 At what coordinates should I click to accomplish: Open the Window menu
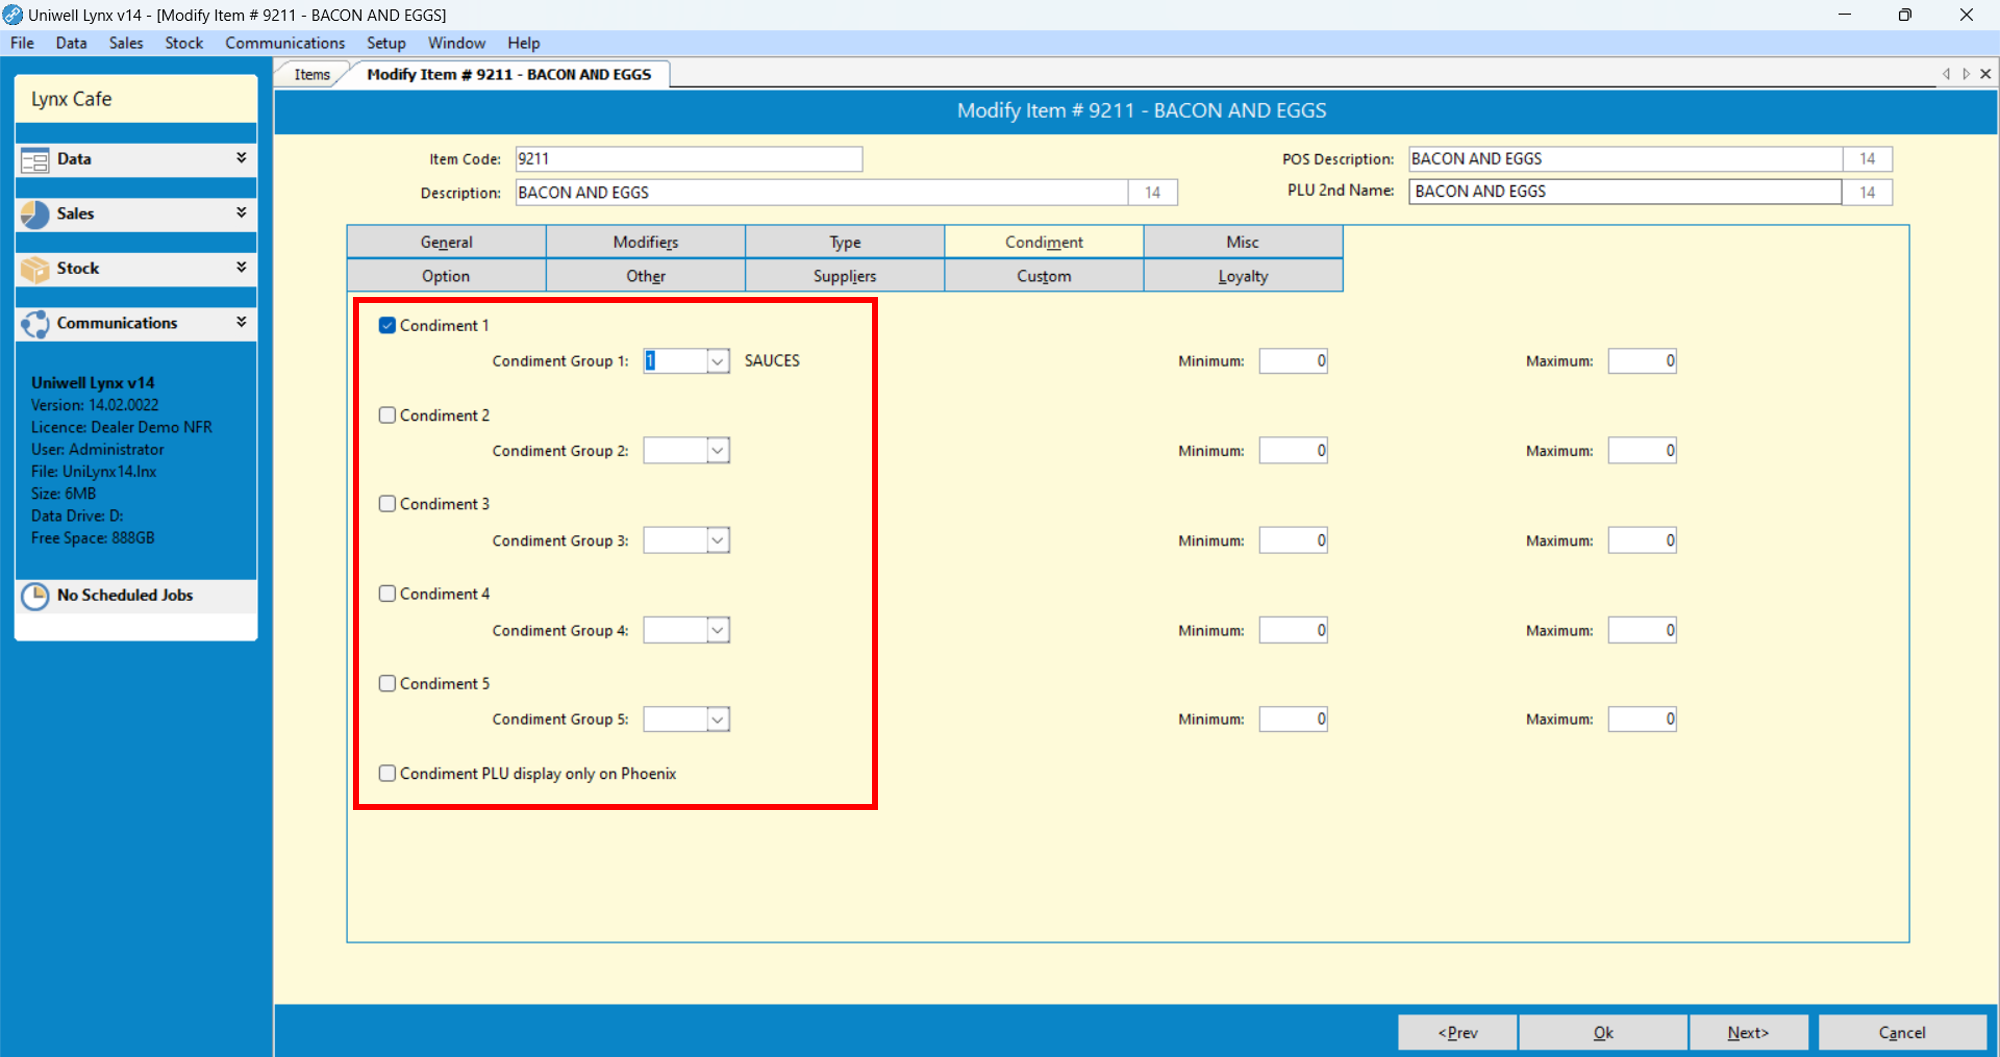click(456, 43)
